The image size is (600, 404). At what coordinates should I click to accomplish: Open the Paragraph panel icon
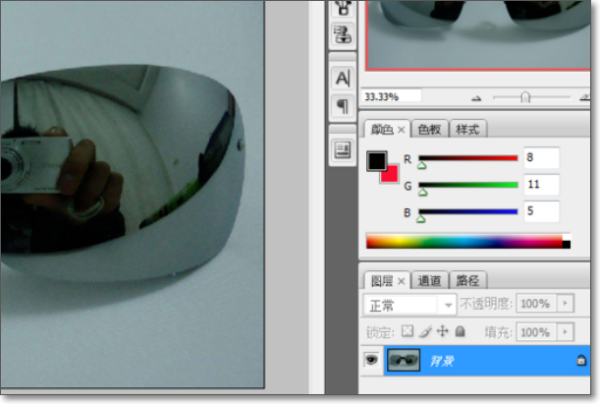tap(341, 105)
